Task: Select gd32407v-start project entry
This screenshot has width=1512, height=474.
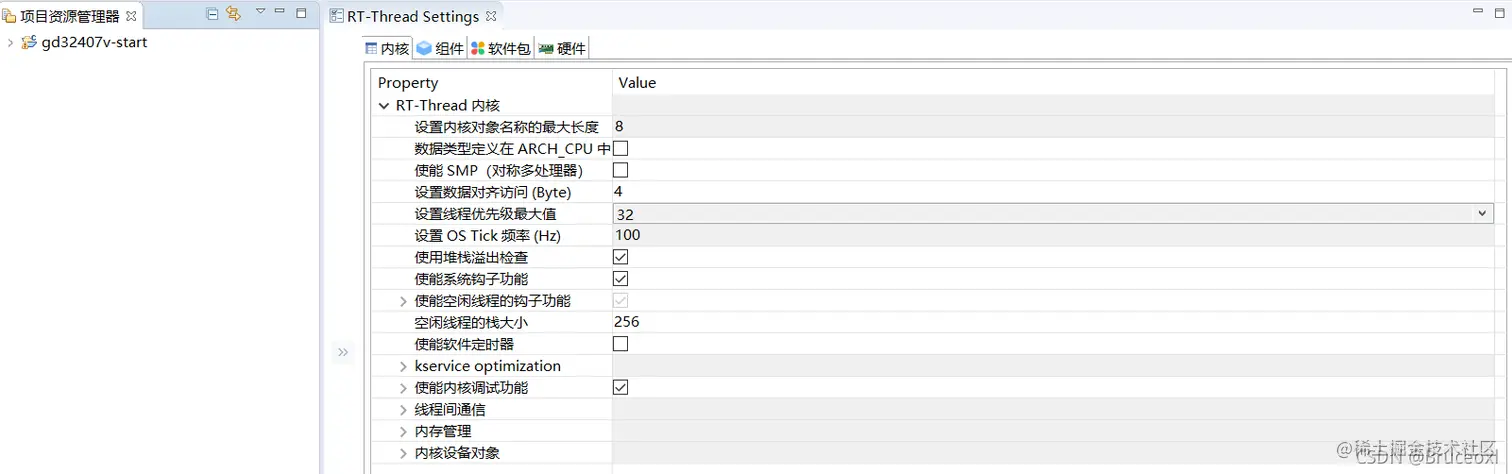Action: click(x=94, y=43)
